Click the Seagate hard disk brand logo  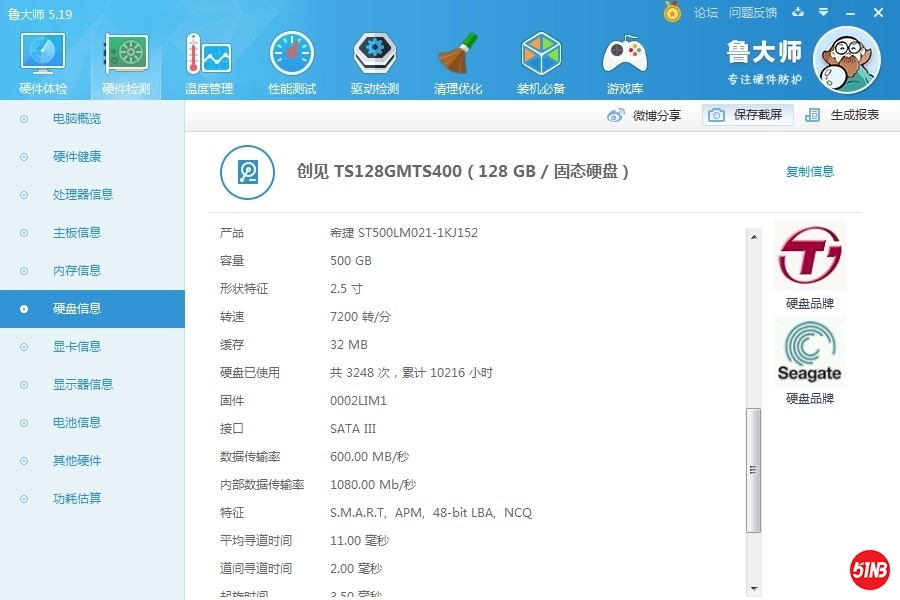click(809, 353)
